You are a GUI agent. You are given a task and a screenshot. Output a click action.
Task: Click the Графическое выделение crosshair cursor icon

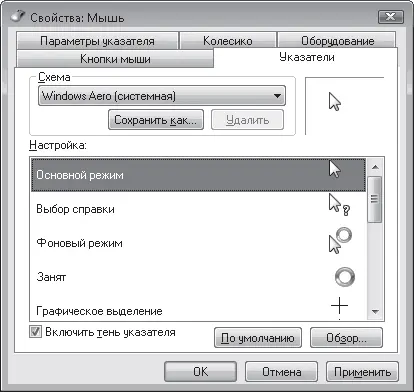339,306
